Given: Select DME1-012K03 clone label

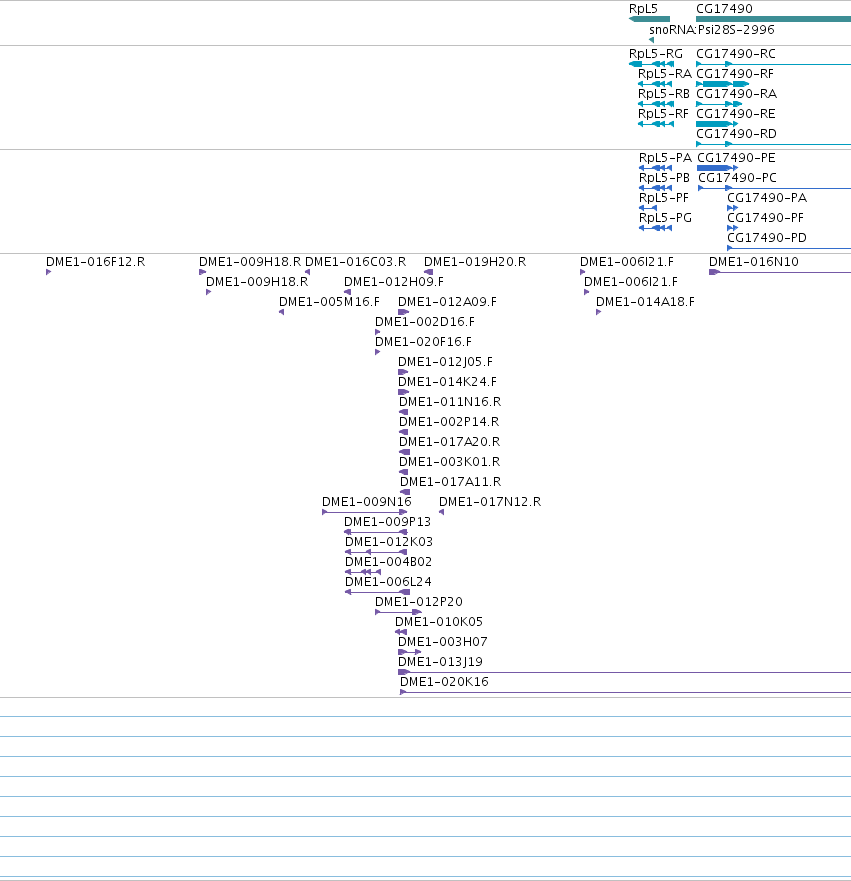Looking at the screenshot, I should 389,542.
